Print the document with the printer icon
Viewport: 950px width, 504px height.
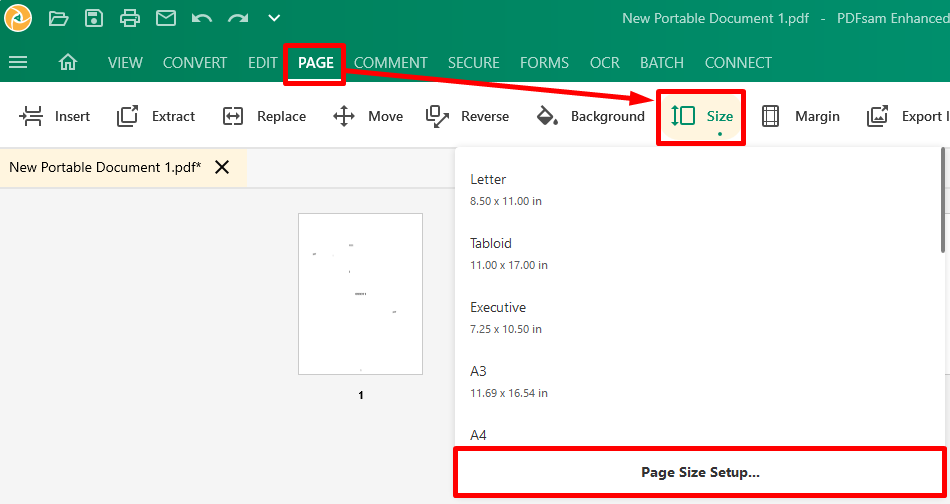tap(130, 18)
